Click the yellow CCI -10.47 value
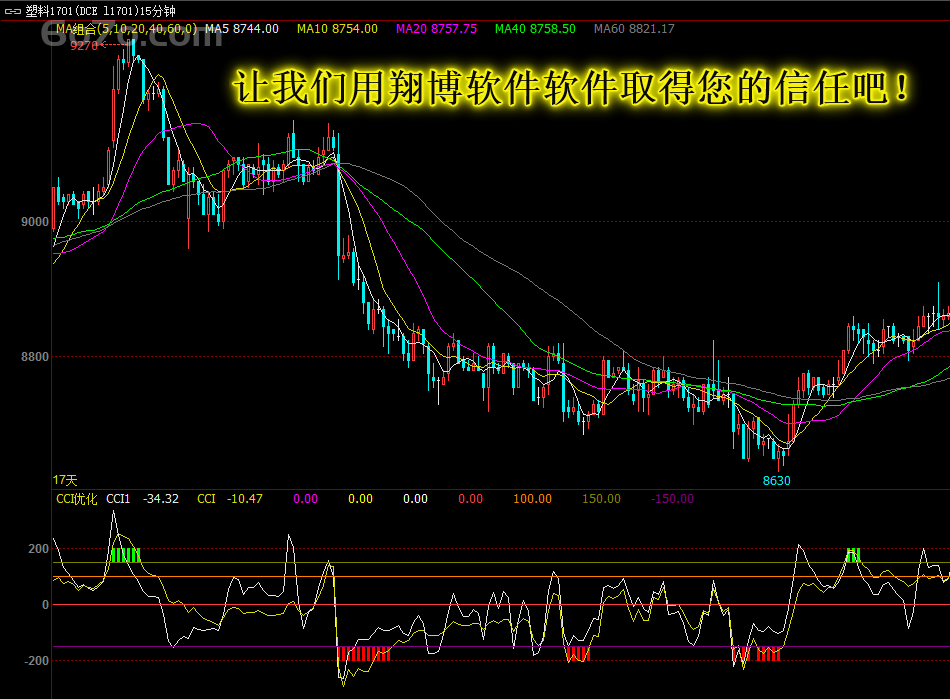Image resolution: width=950 pixels, height=699 pixels. pos(230,499)
